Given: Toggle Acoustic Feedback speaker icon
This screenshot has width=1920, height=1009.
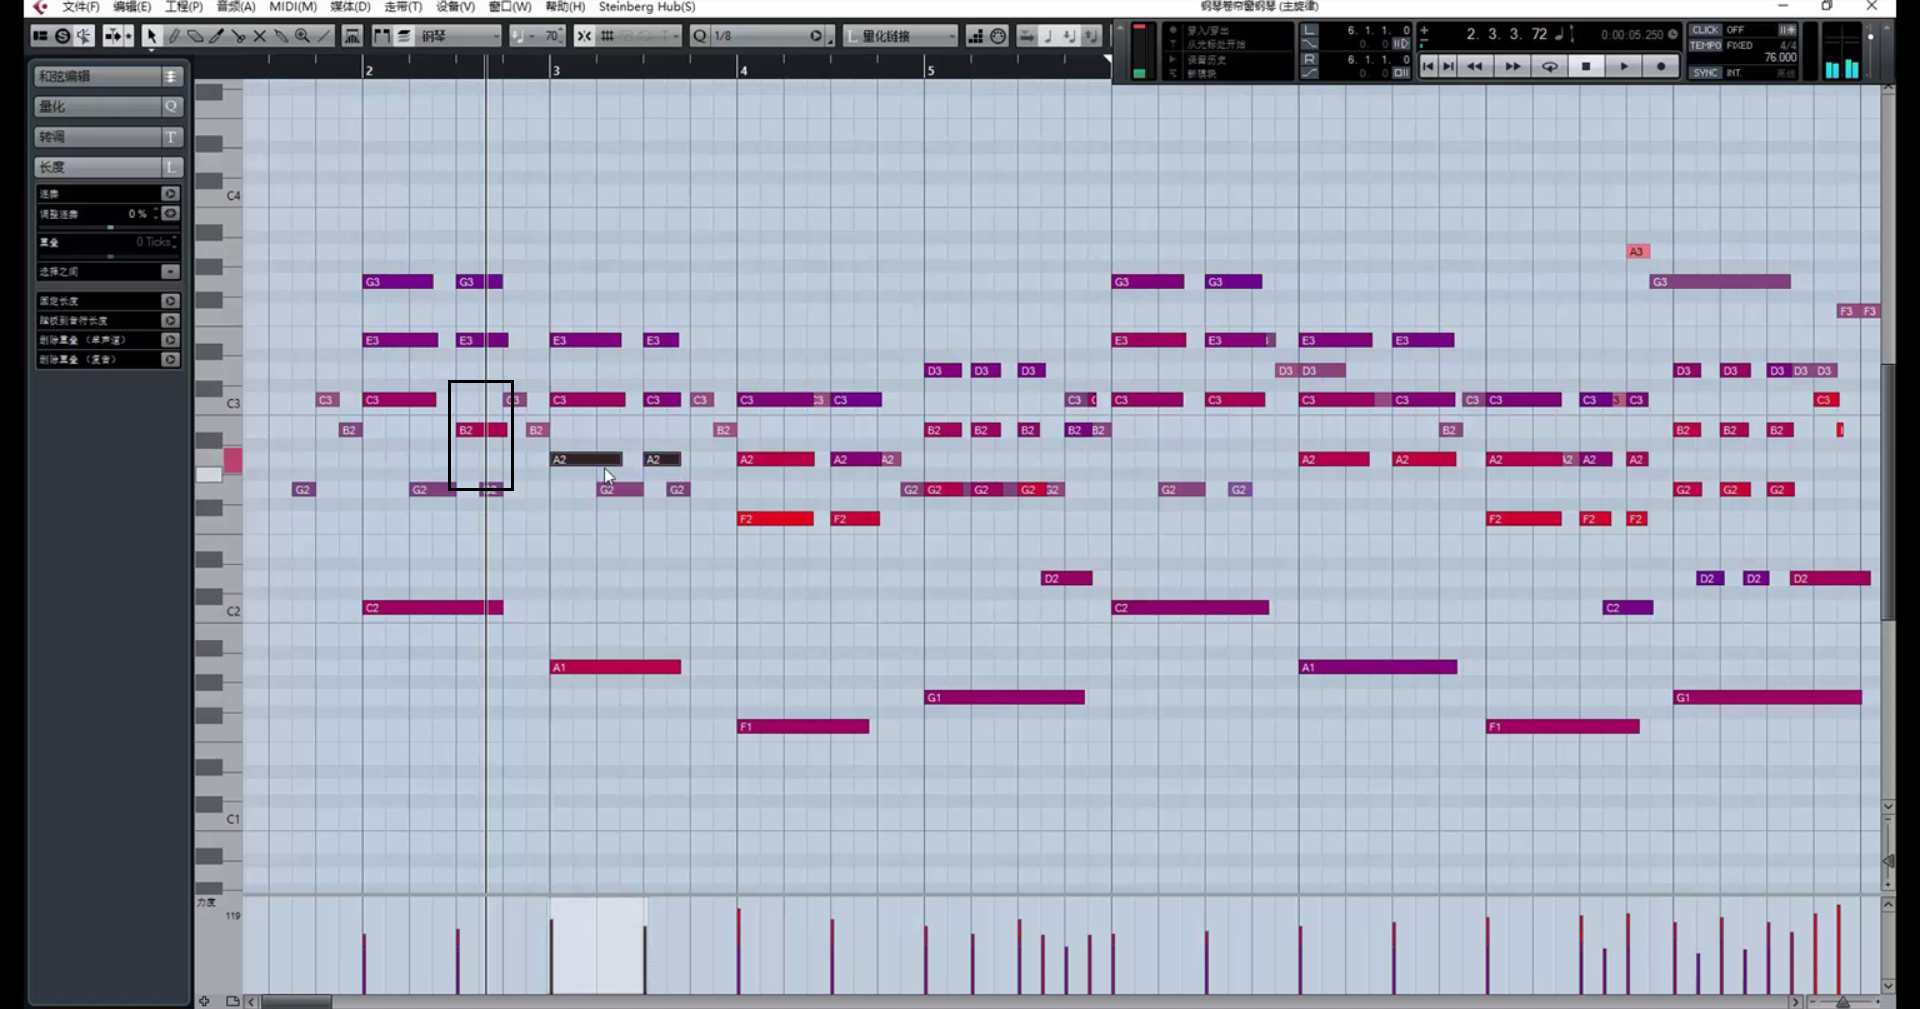Looking at the screenshot, I should [x=84, y=36].
